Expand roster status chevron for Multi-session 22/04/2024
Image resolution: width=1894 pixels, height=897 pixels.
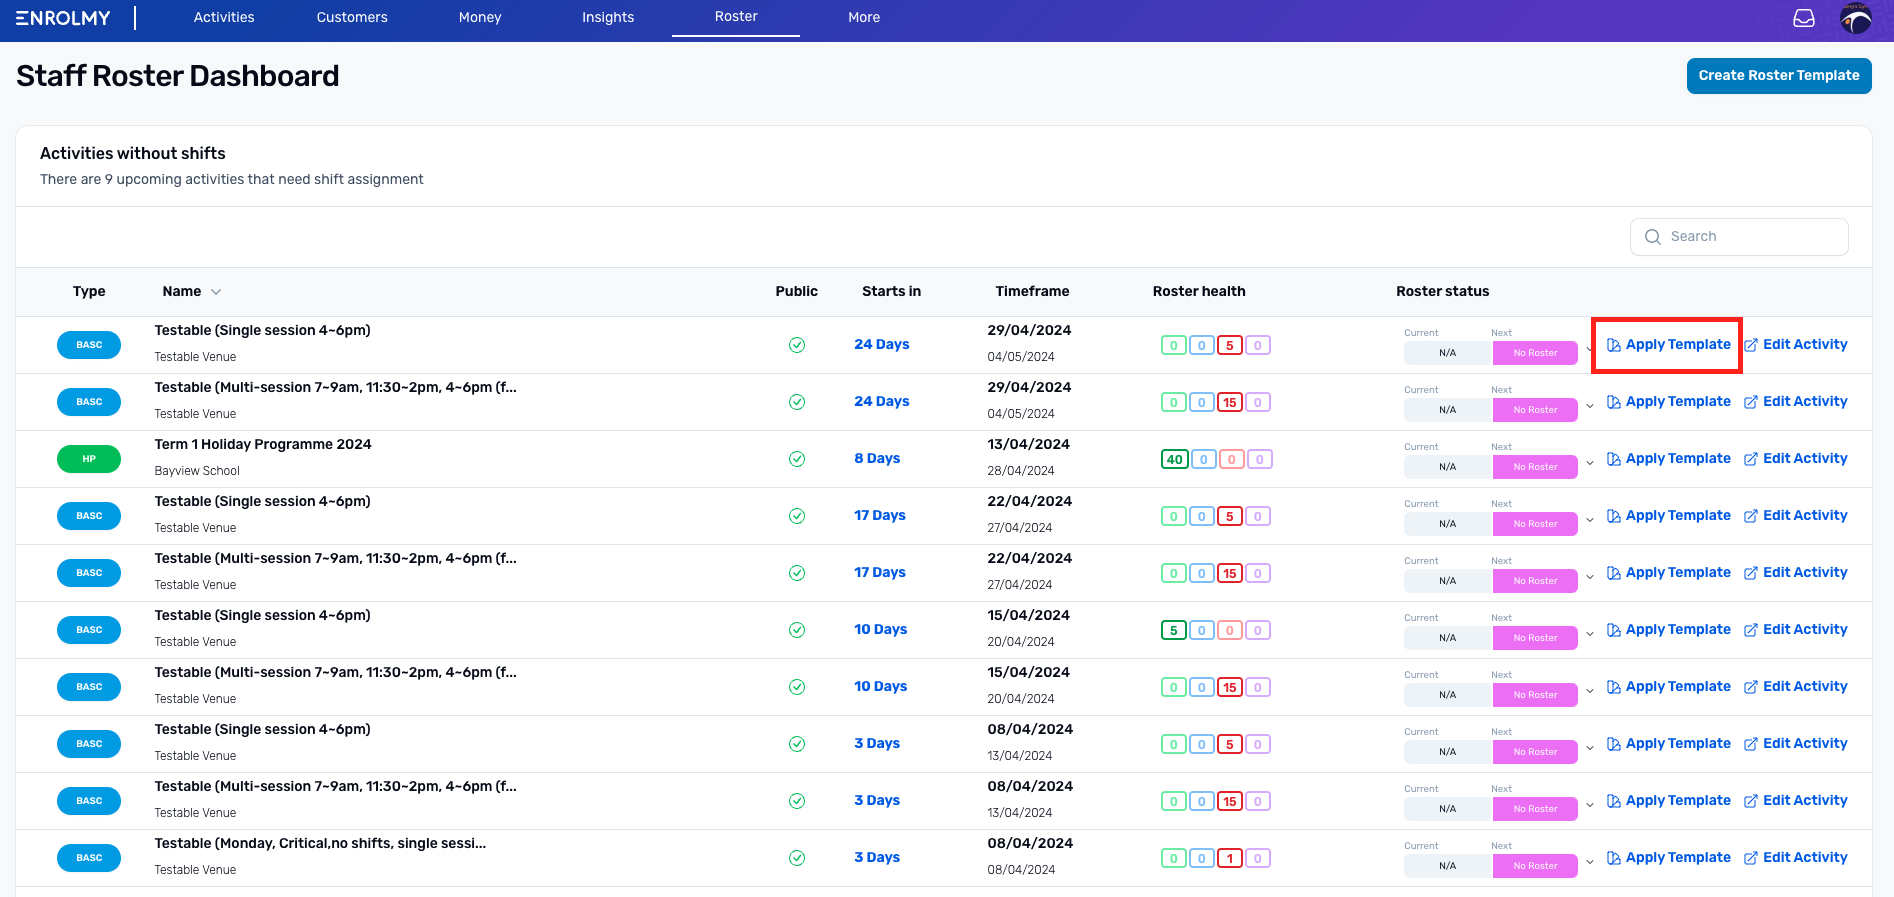(x=1590, y=577)
